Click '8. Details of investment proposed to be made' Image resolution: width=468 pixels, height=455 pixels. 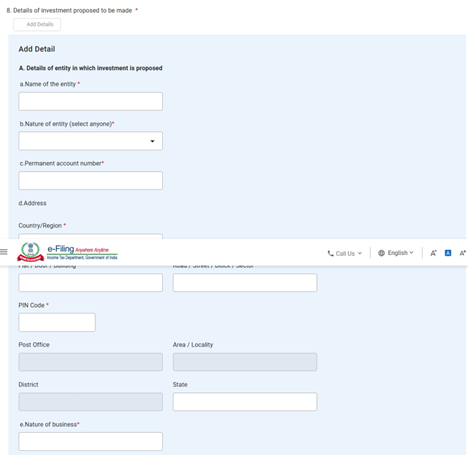click(x=69, y=10)
